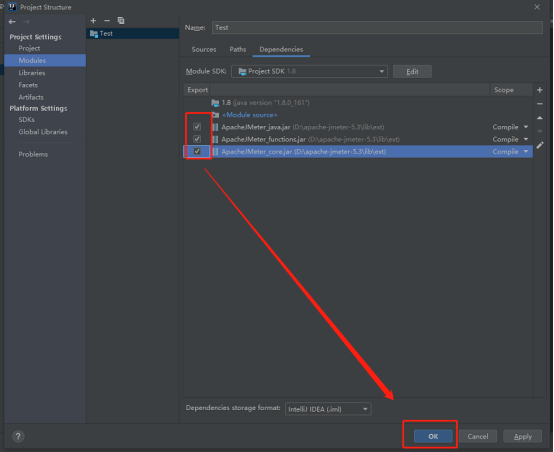Remove the selected dependency using the minus icon
The height and width of the screenshot is (452, 554).
point(540,104)
